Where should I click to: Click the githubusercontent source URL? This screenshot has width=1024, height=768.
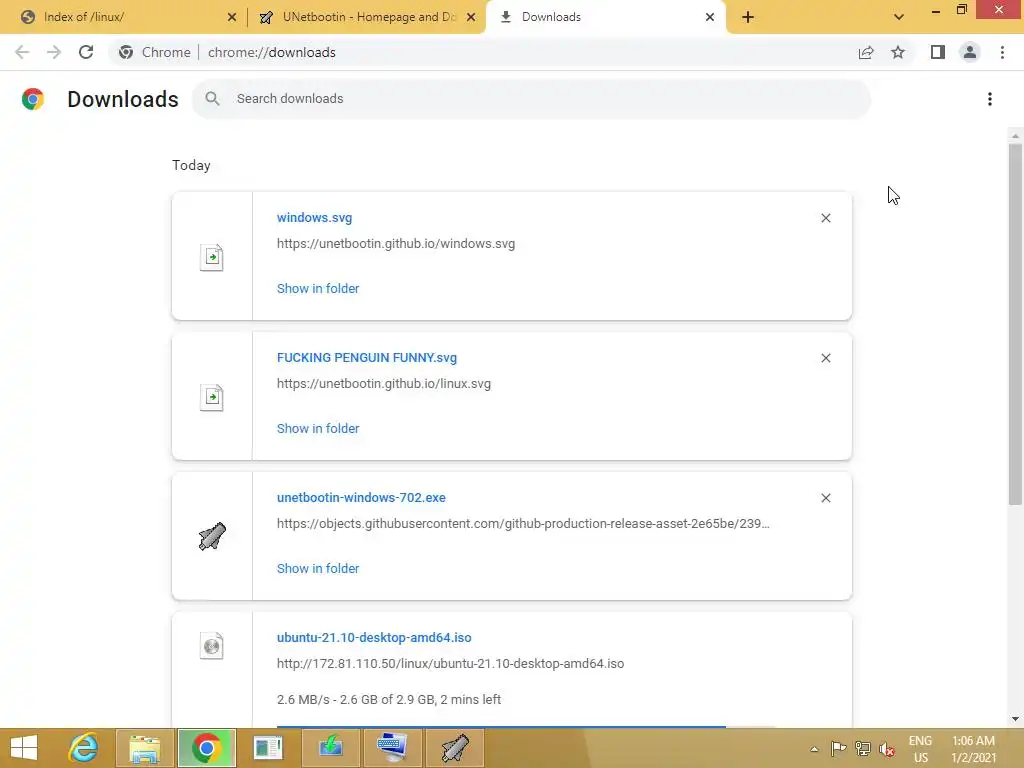click(523, 523)
